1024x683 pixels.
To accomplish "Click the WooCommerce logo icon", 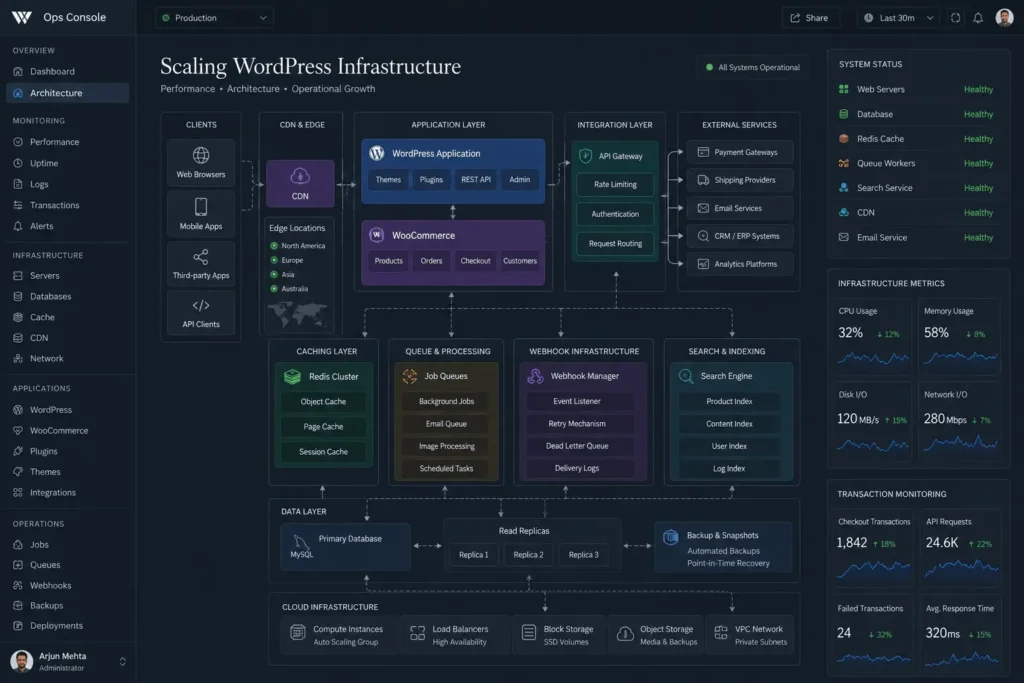I will pyautogui.click(x=377, y=235).
